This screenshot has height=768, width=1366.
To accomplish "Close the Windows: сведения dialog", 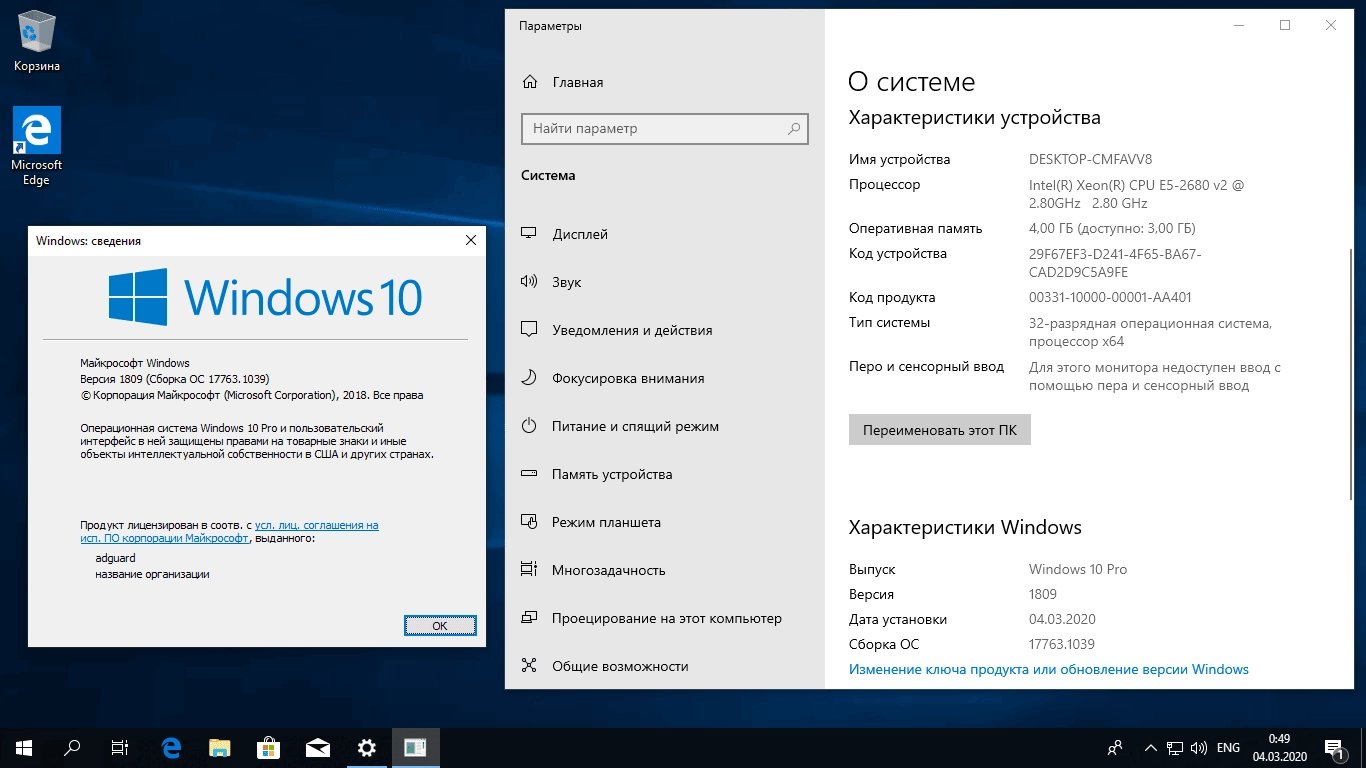I will (471, 241).
